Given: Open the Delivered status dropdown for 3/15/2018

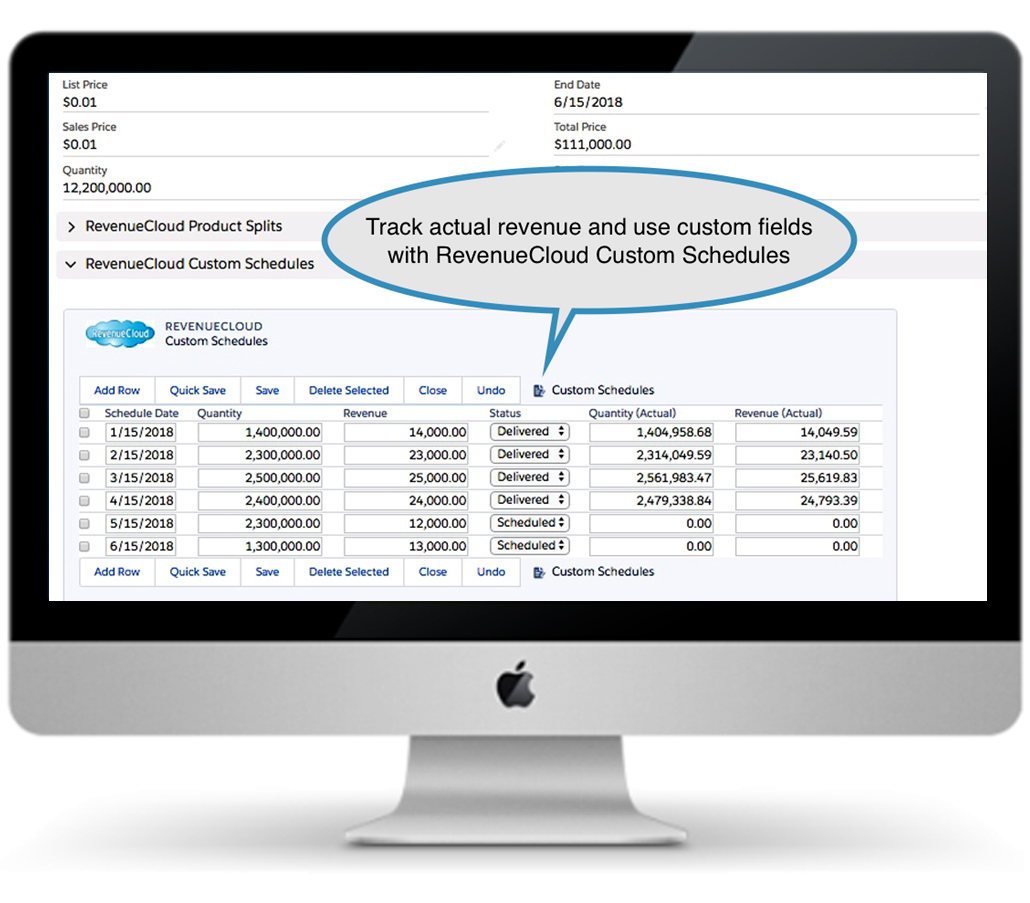Looking at the screenshot, I should click(x=529, y=477).
